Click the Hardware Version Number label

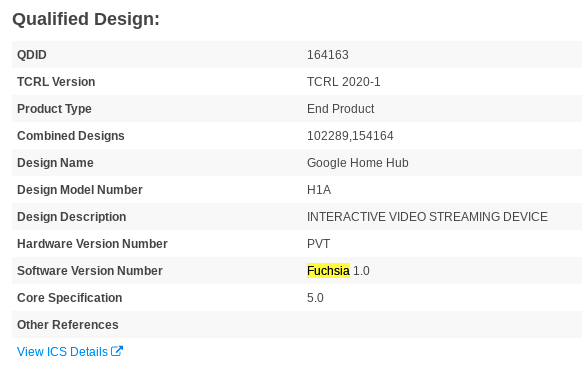pos(92,244)
